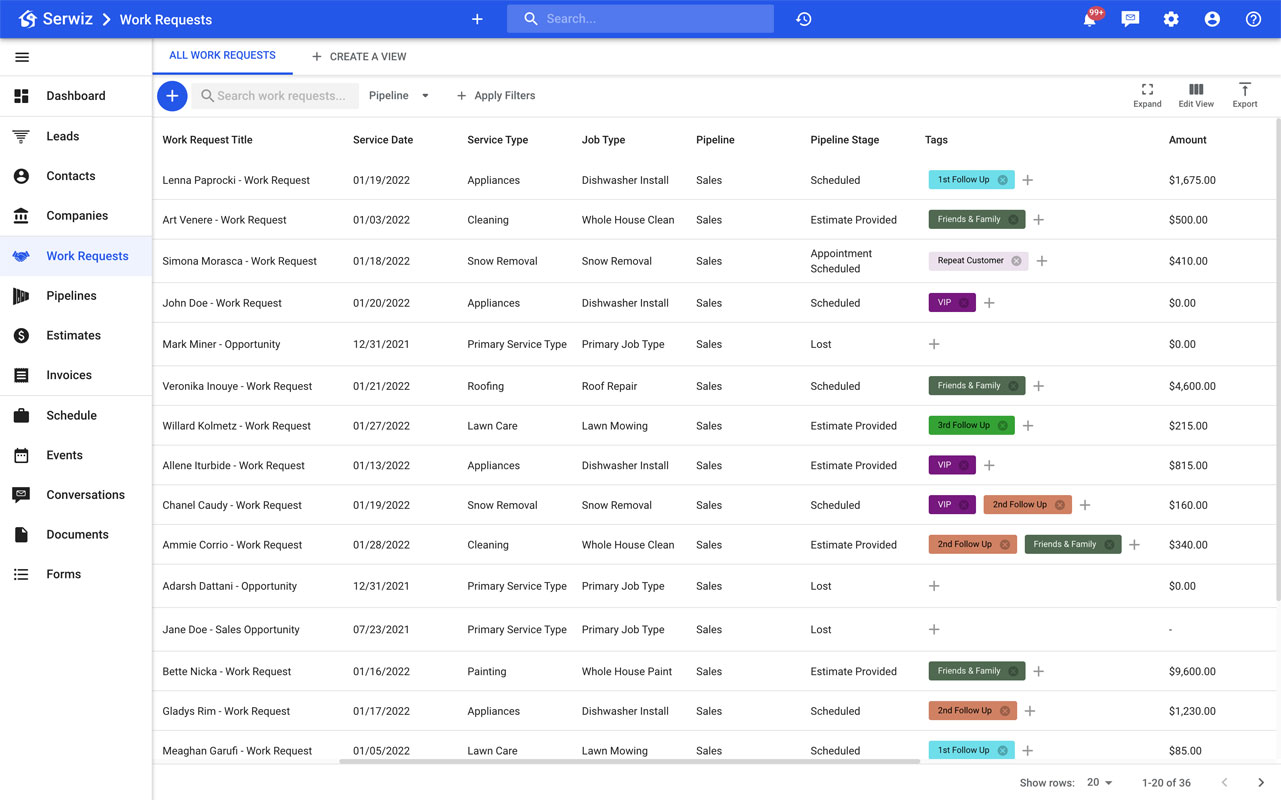
Task: Go to the next page of results
Action: click(1261, 783)
